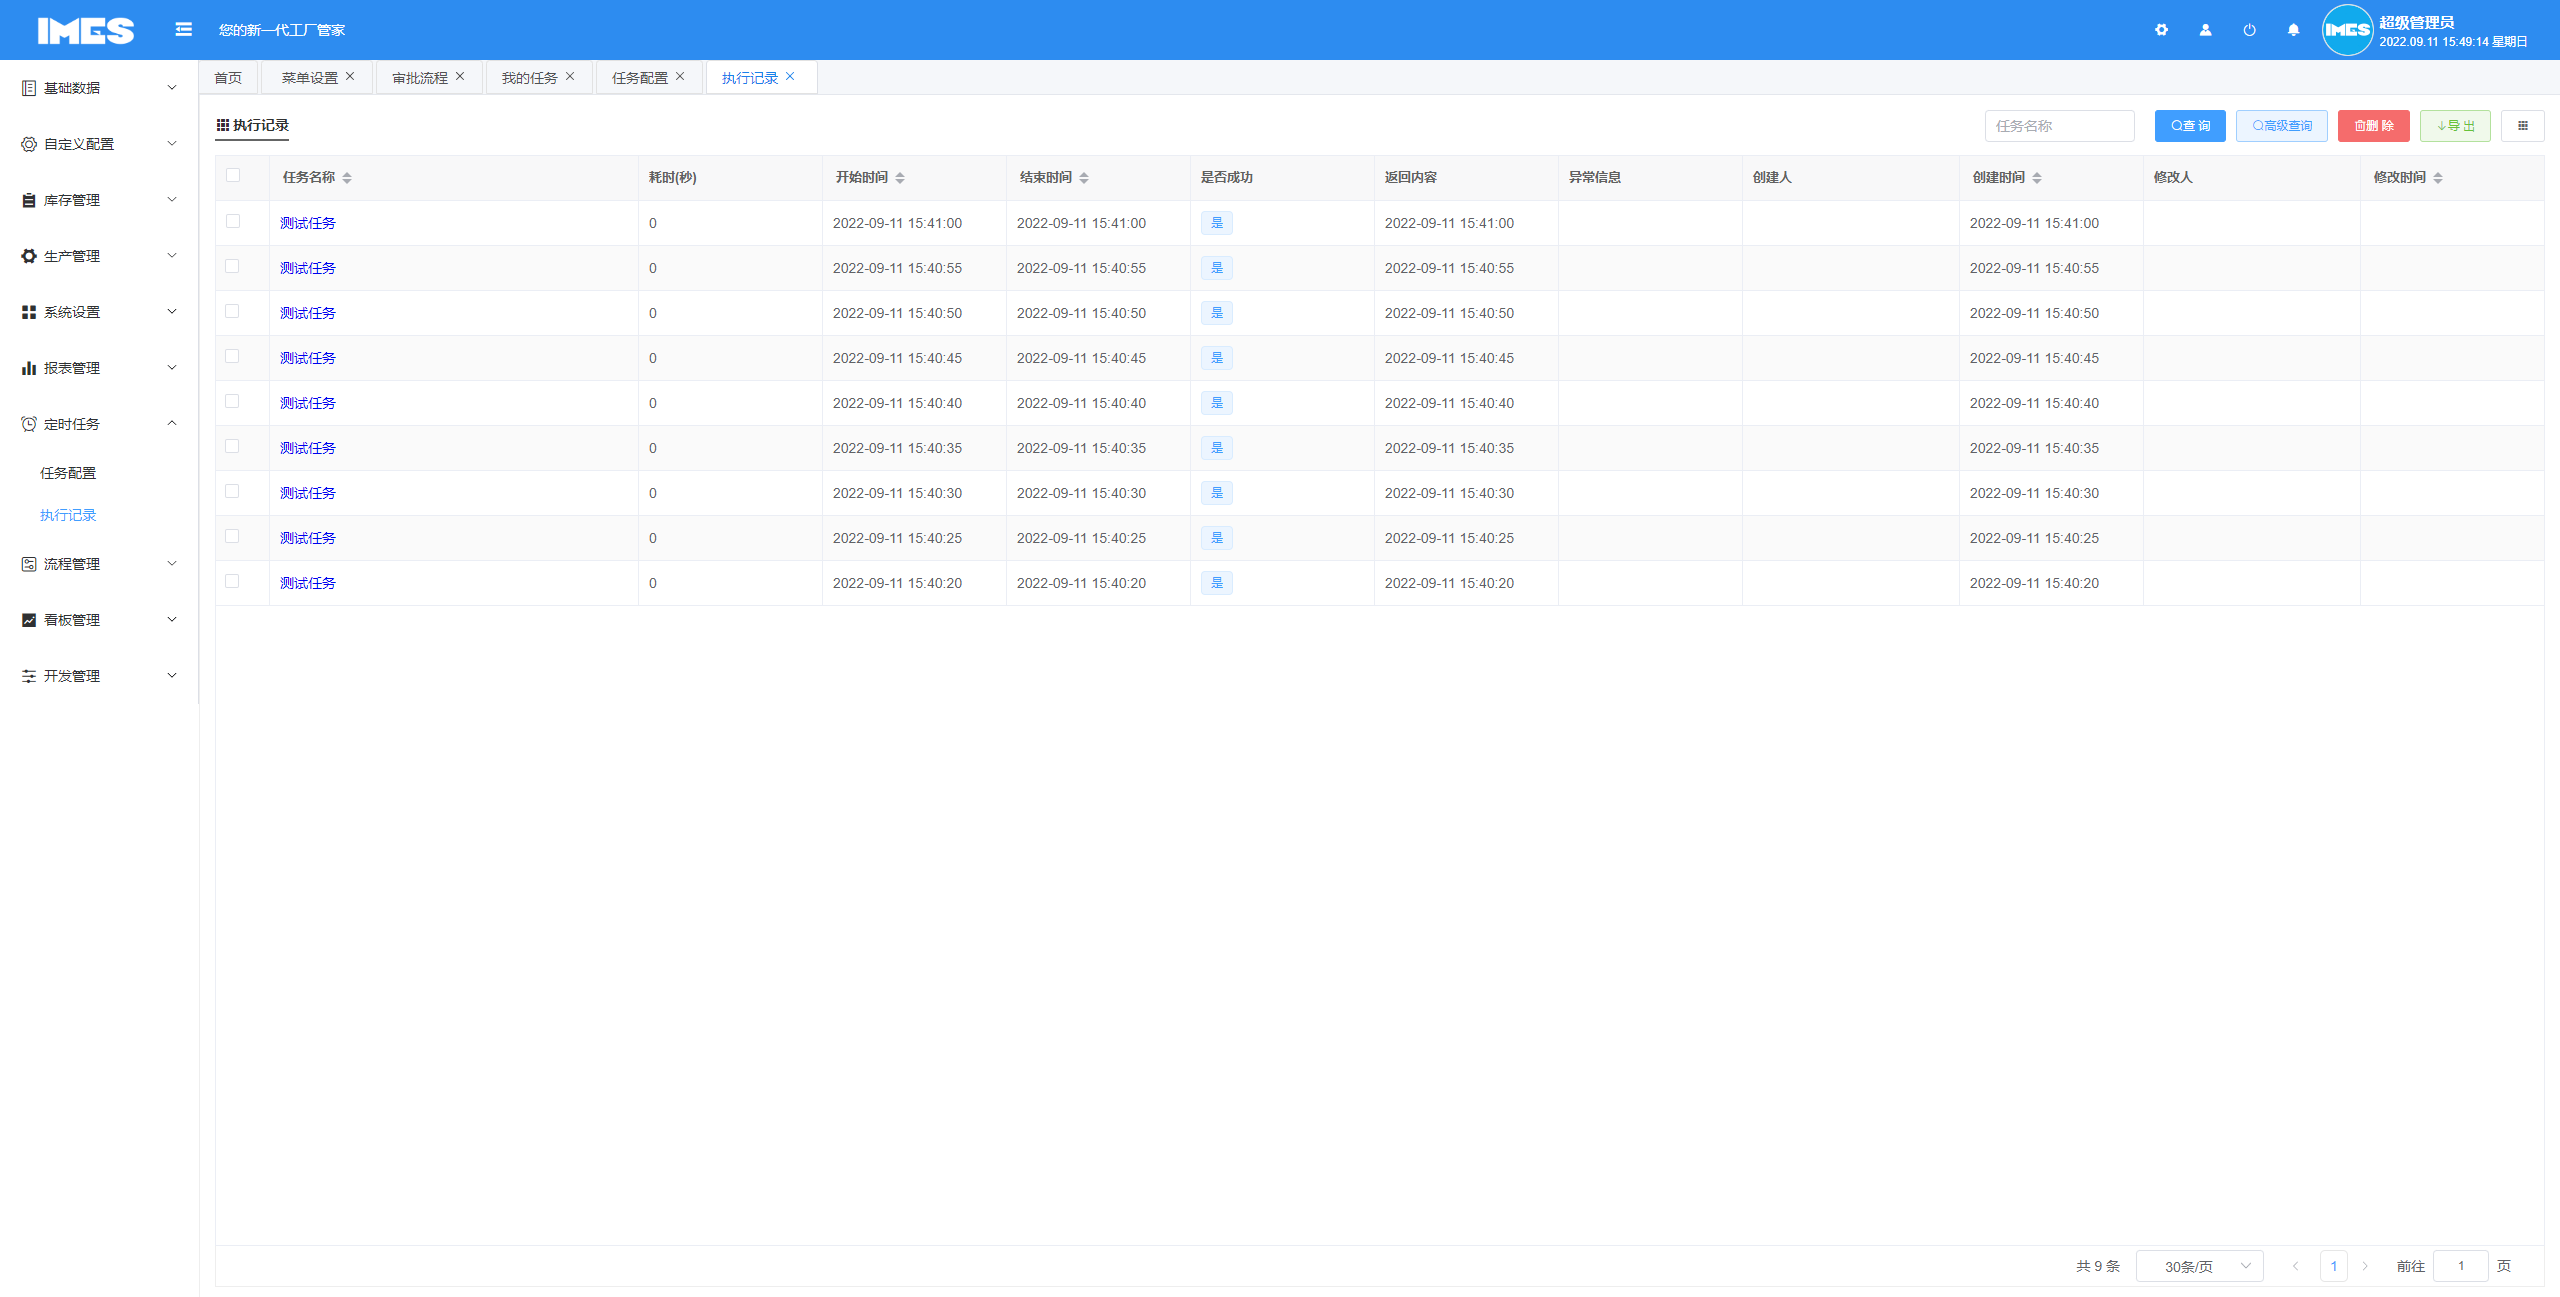Click the go-to page number input
This screenshot has width=2560, height=1297.
pyautogui.click(x=2460, y=1266)
